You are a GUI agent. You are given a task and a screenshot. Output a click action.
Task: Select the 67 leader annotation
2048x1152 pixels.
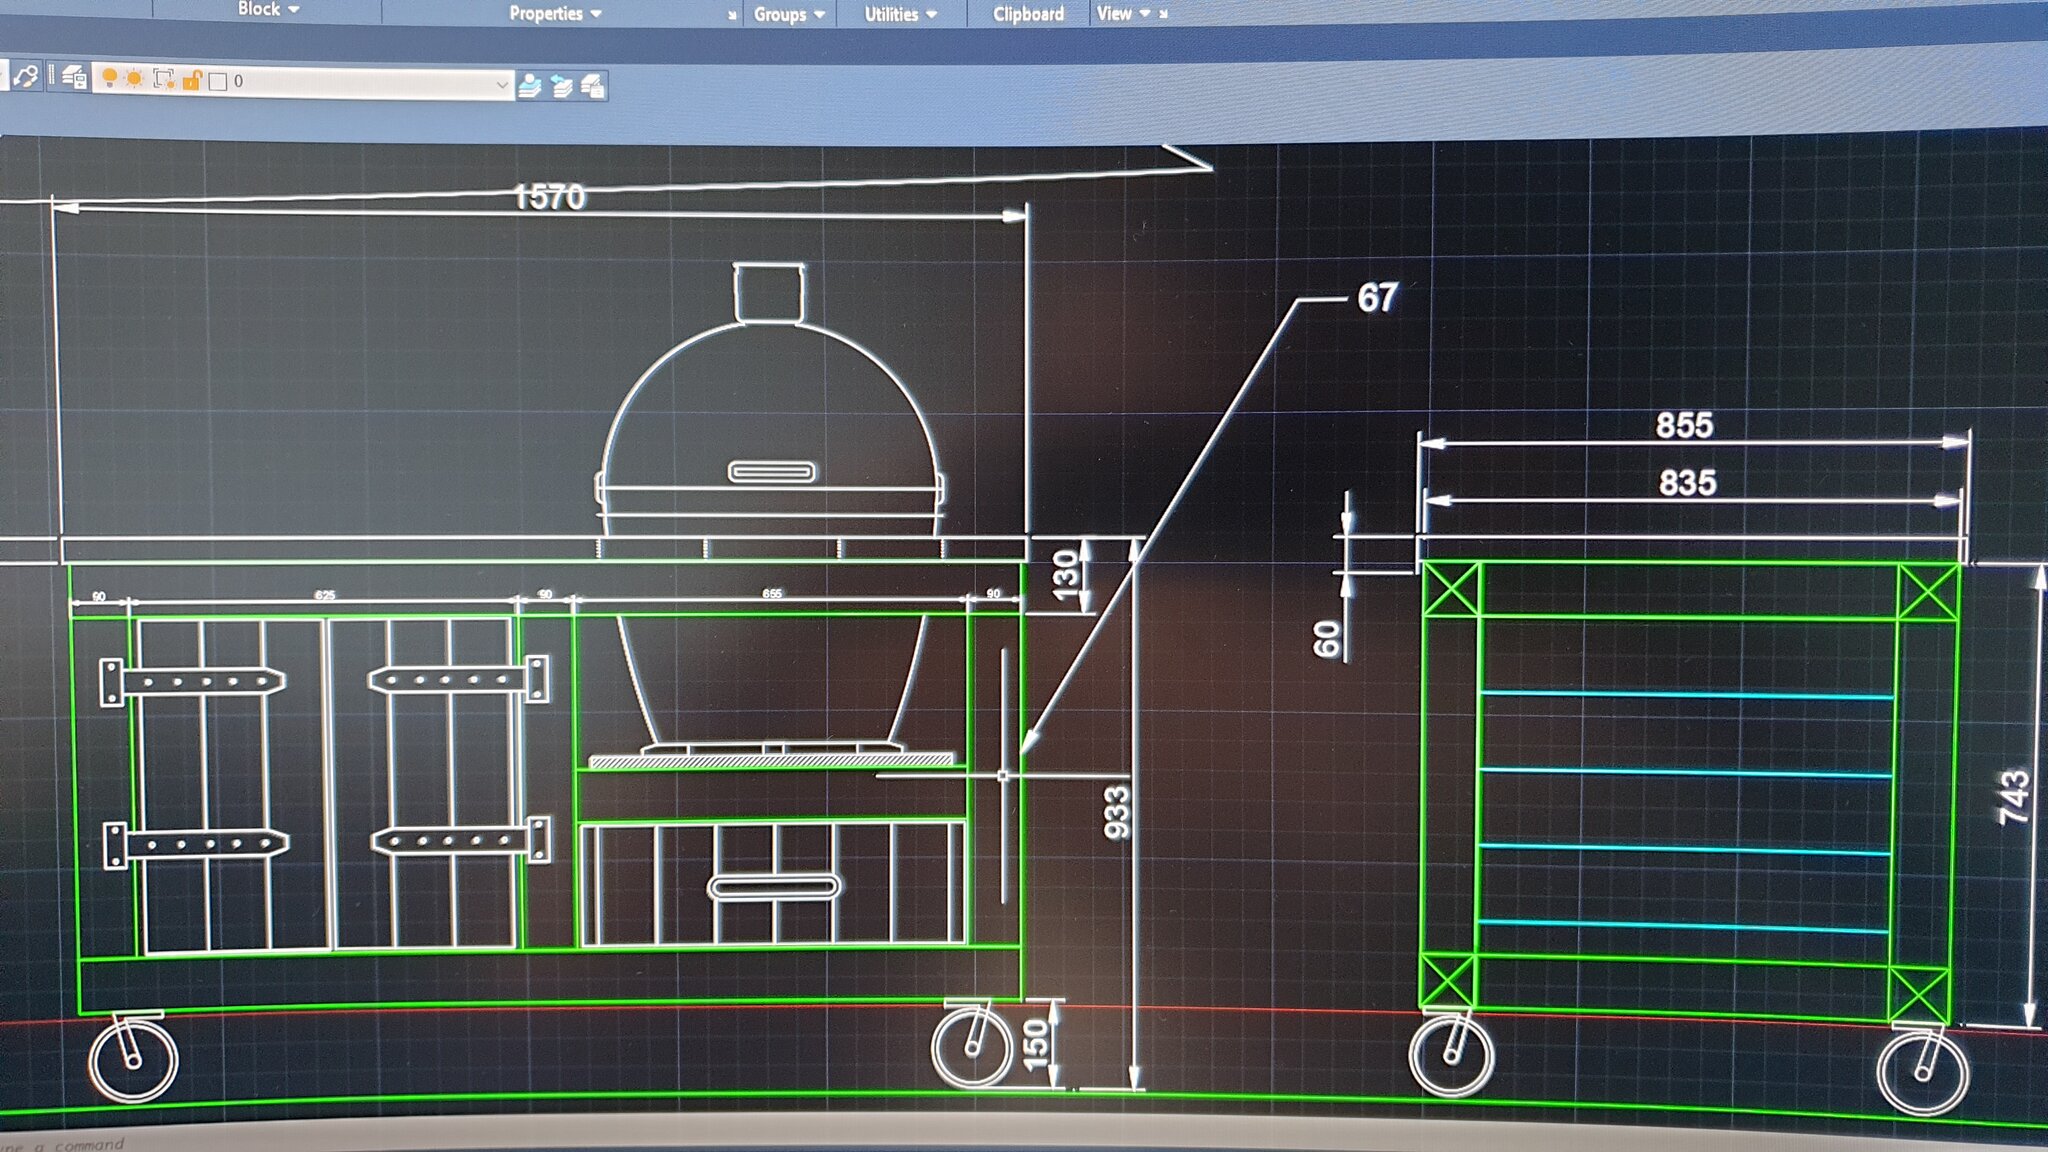[x=1377, y=298]
